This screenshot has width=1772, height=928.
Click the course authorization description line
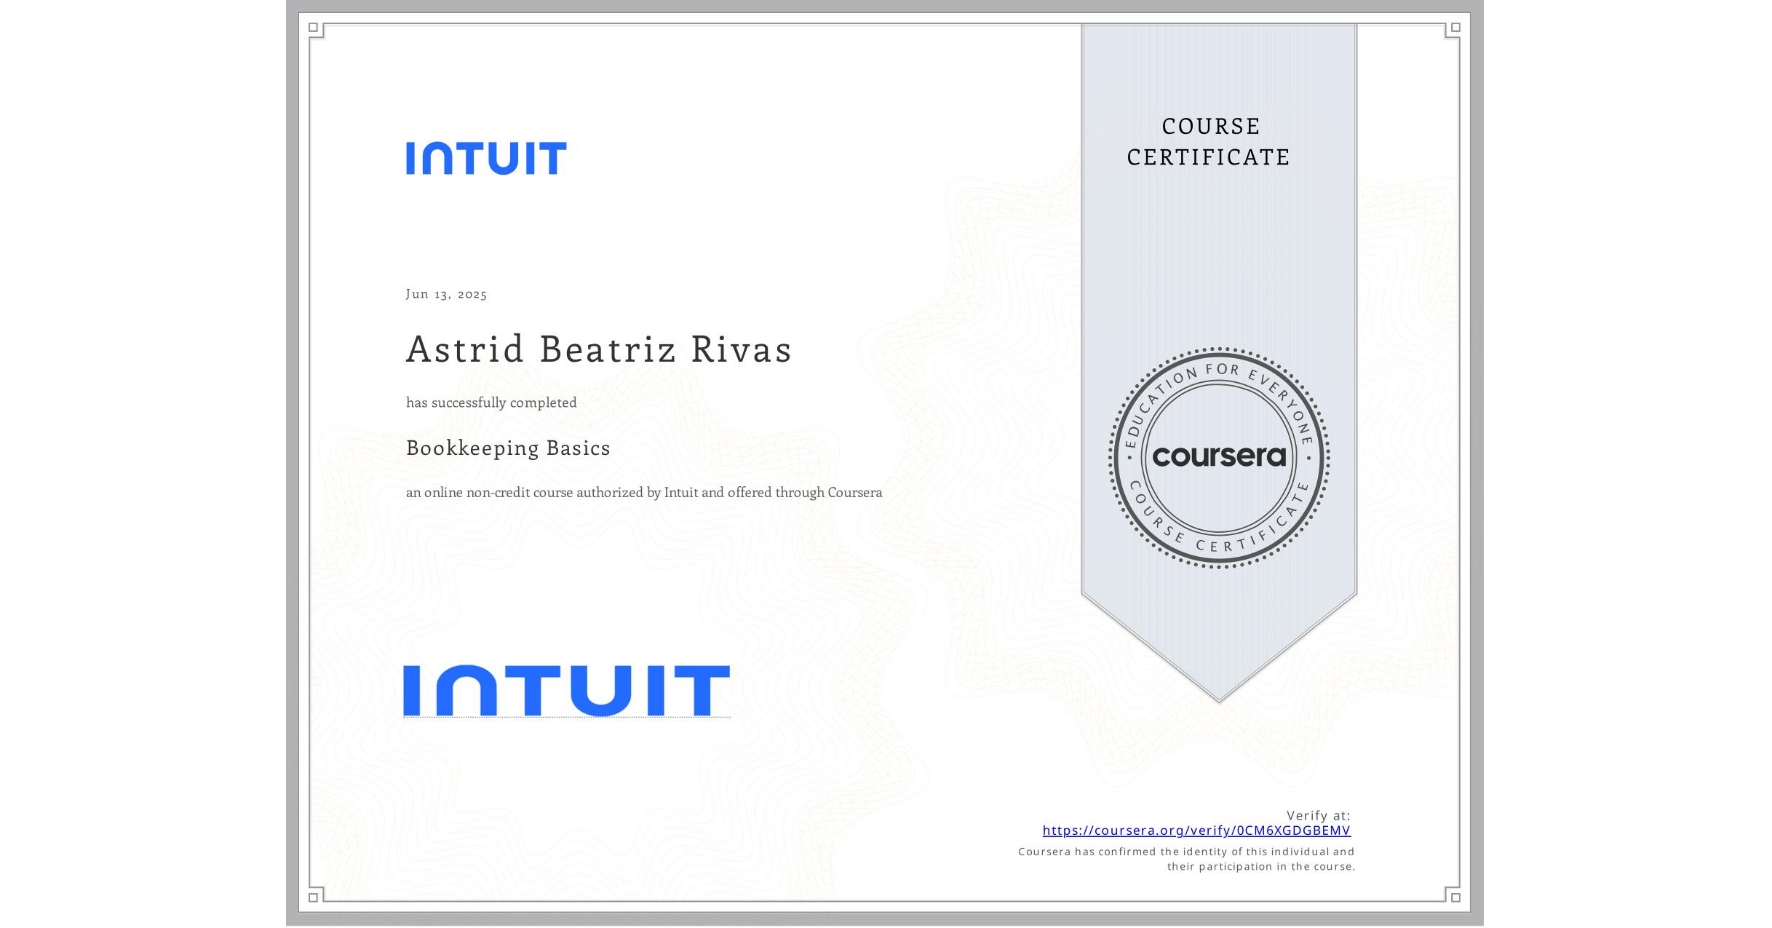pyautogui.click(x=644, y=492)
